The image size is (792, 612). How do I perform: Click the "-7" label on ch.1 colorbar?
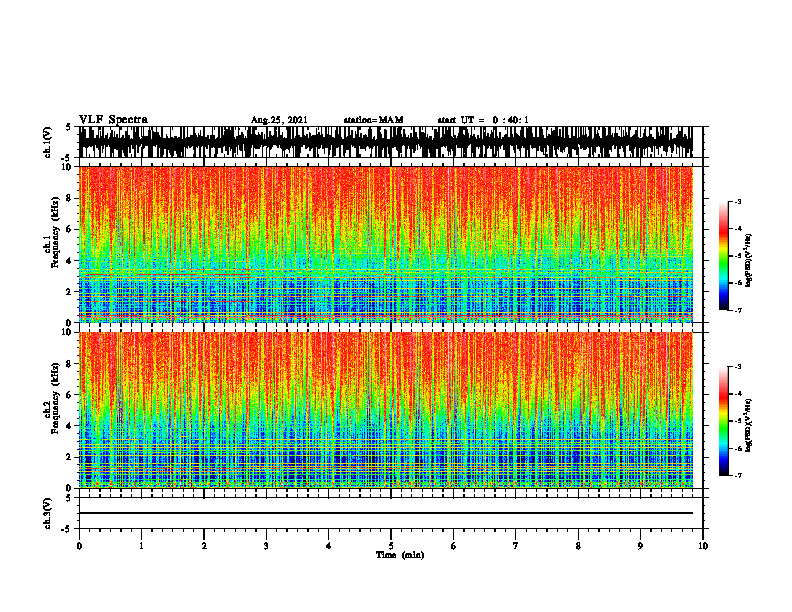(x=737, y=310)
